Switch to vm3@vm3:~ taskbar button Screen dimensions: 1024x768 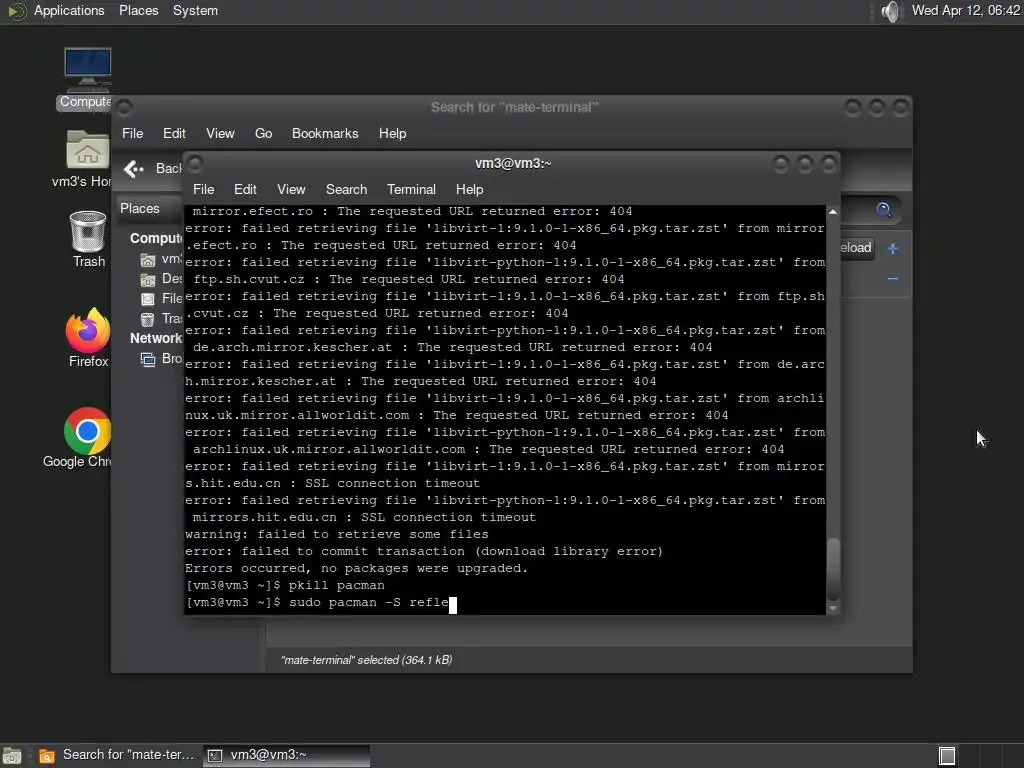287,756
